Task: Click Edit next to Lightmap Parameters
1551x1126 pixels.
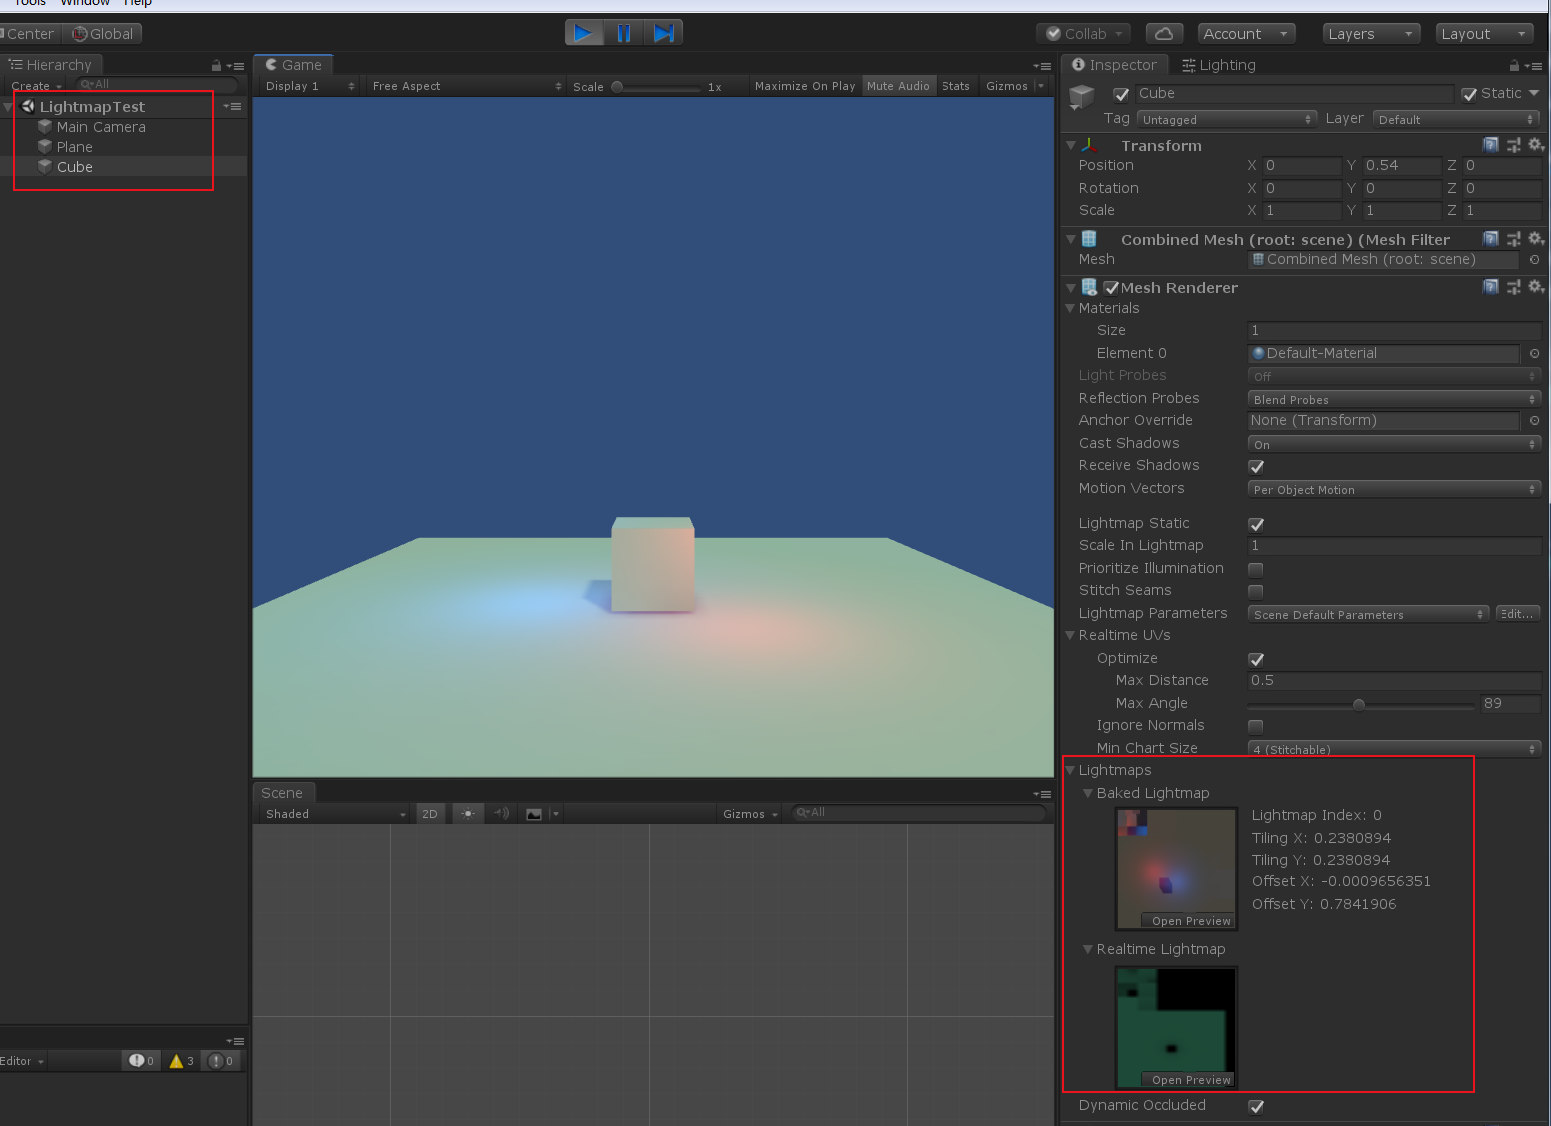Action: 1516,613
